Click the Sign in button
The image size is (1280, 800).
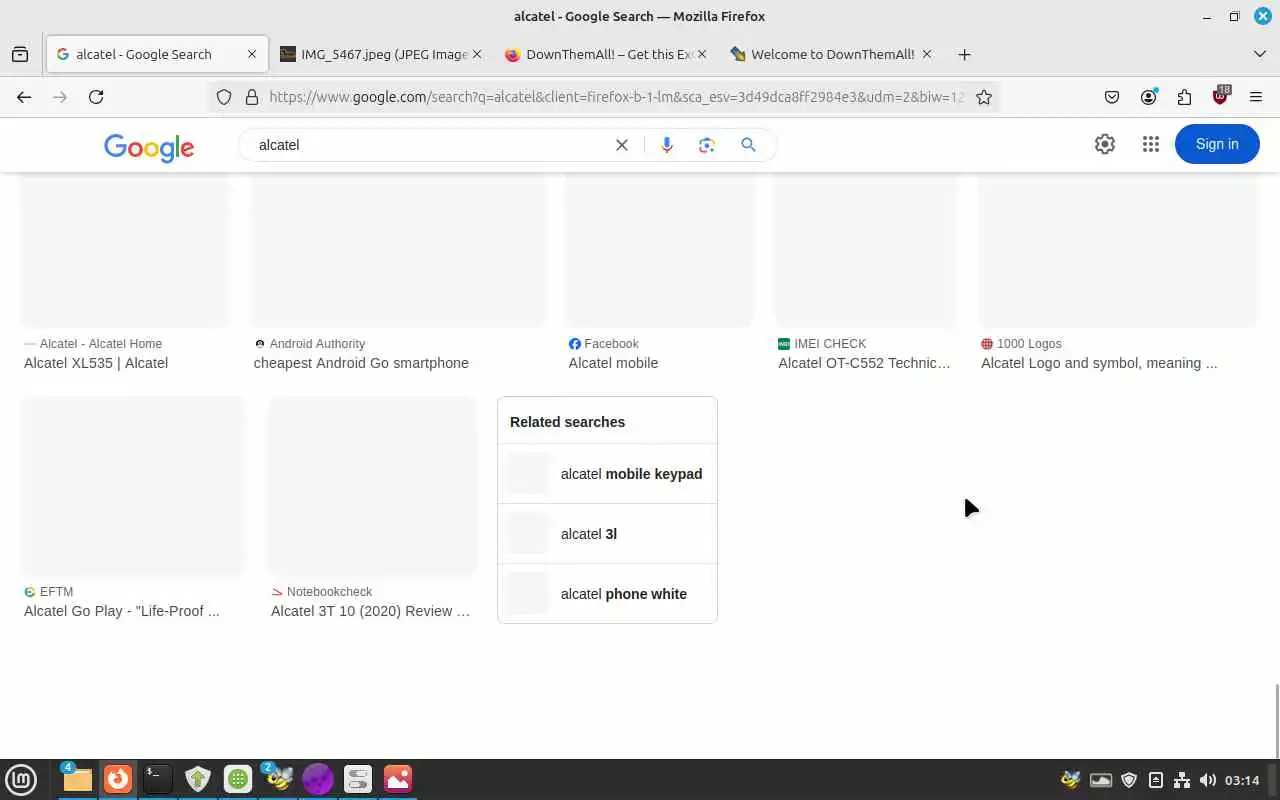pyautogui.click(x=1217, y=144)
